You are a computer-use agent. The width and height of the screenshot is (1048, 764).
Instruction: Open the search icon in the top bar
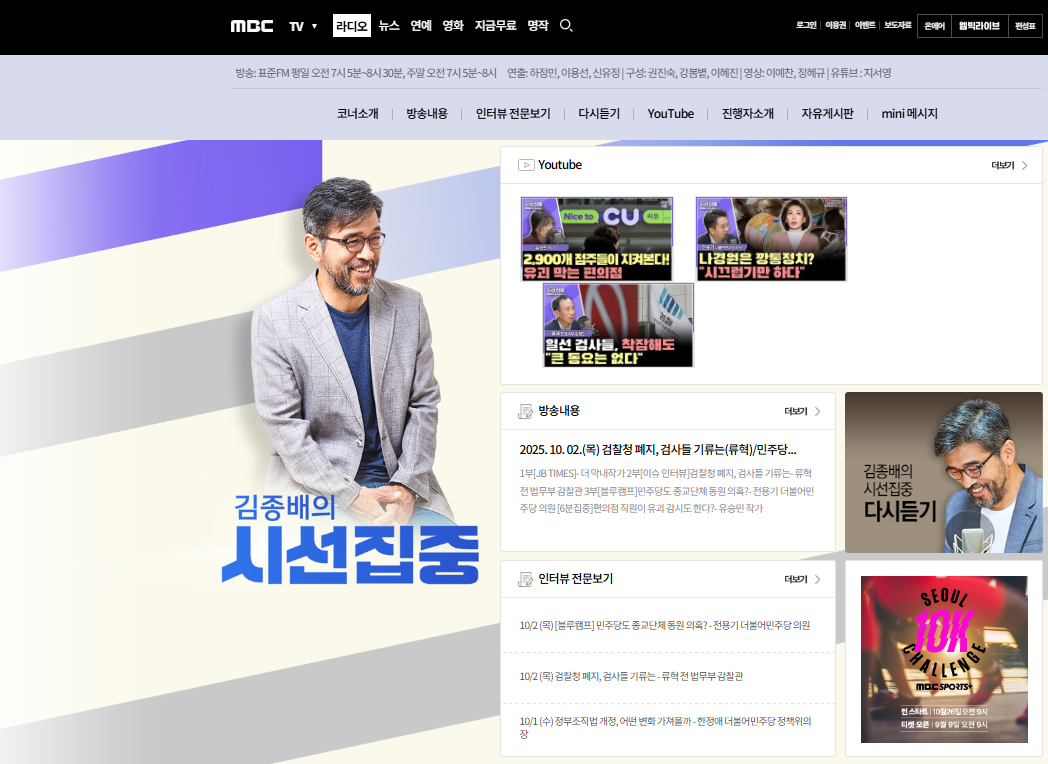[566, 26]
